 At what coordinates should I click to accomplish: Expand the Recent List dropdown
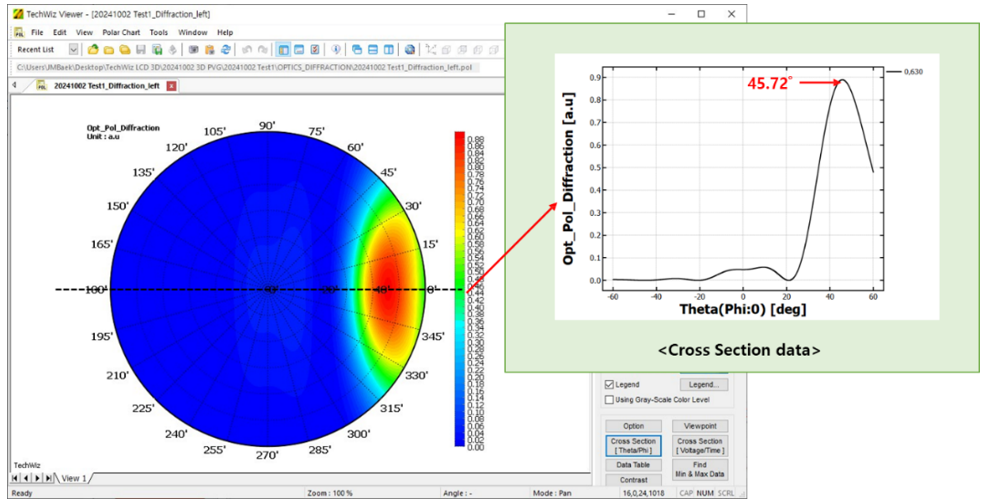tap(74, 49)
